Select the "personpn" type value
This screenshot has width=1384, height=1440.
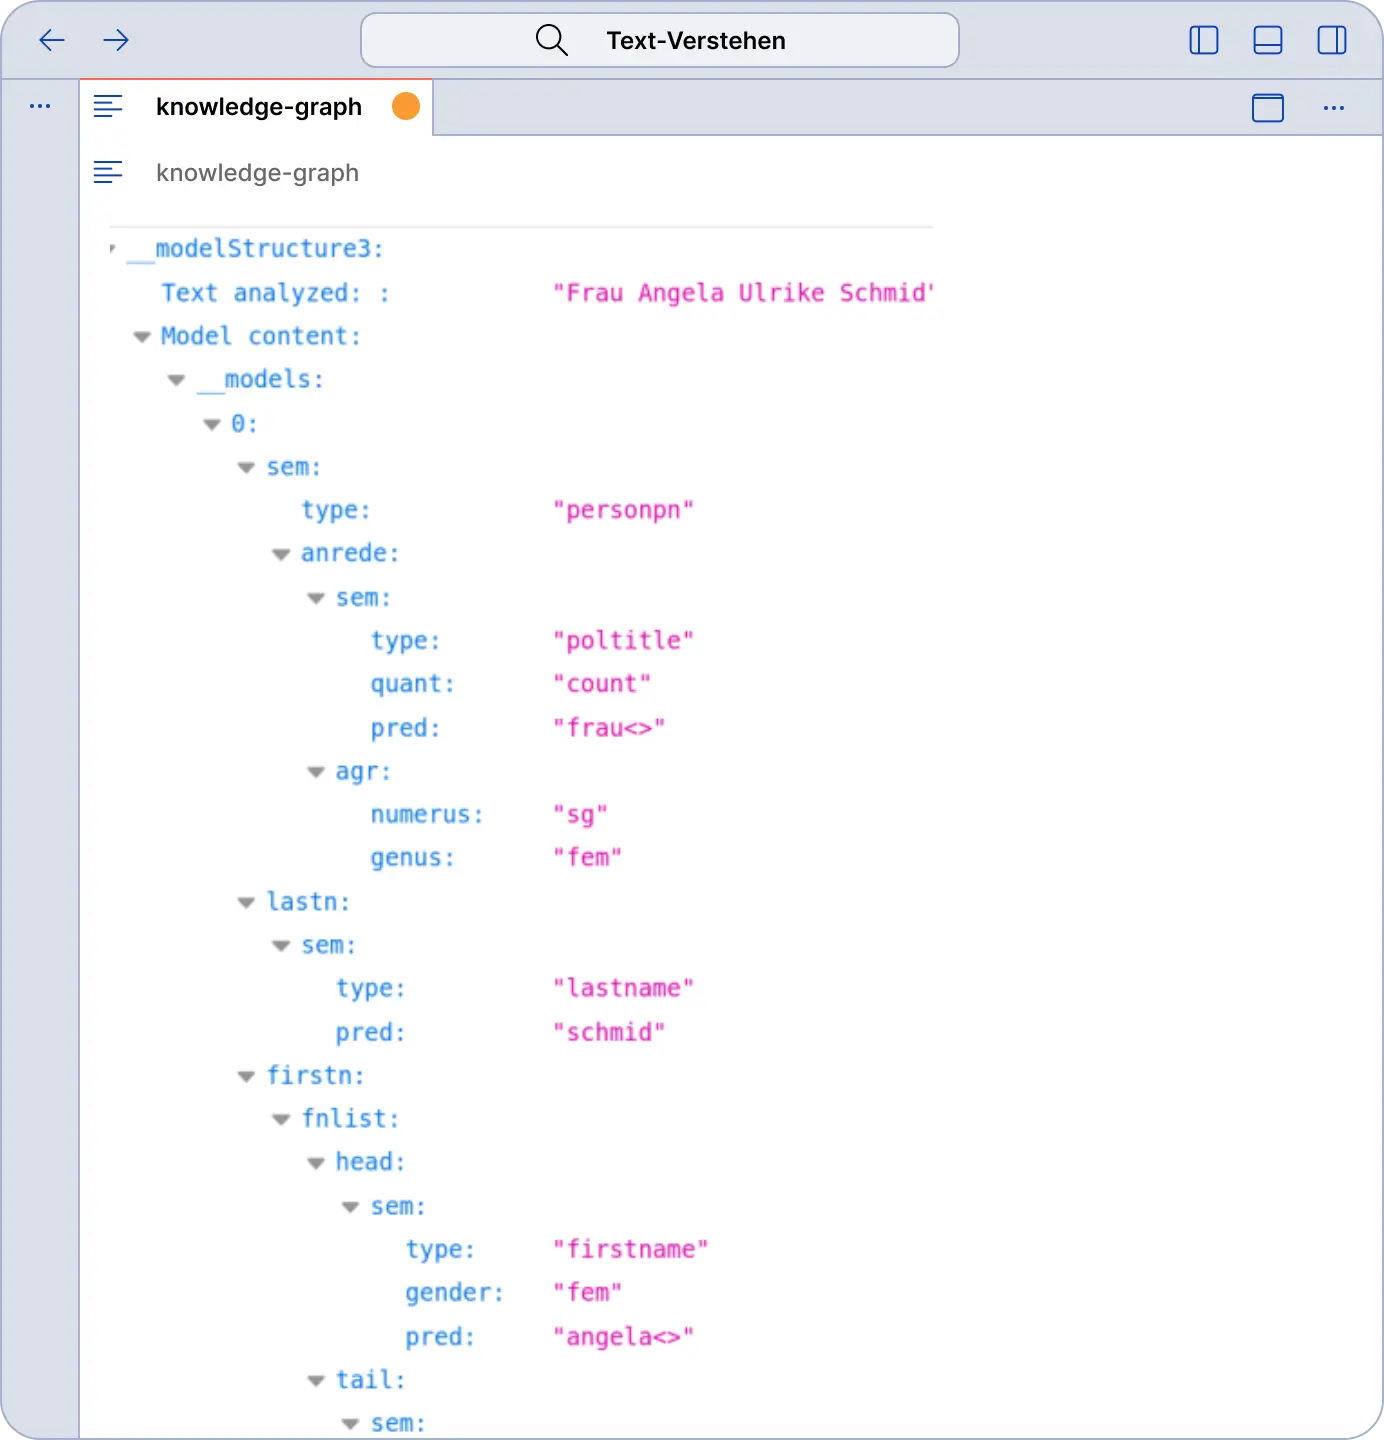[x=623, y=510]
